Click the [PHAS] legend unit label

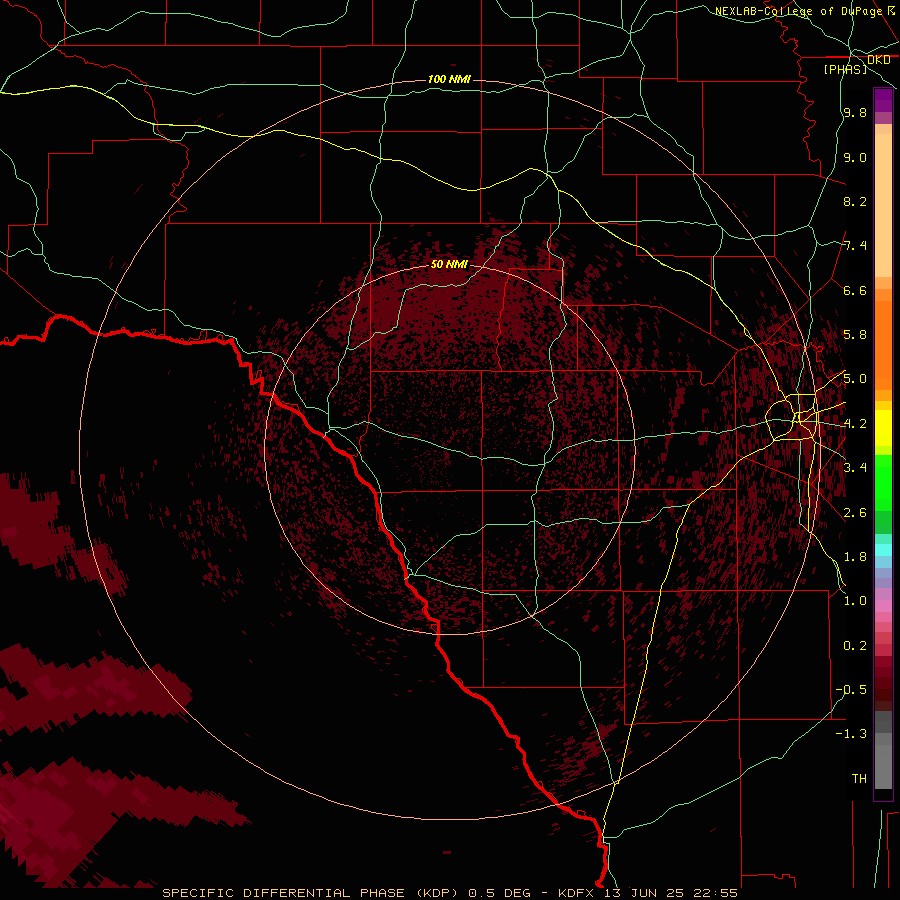(x=845, y=69)
